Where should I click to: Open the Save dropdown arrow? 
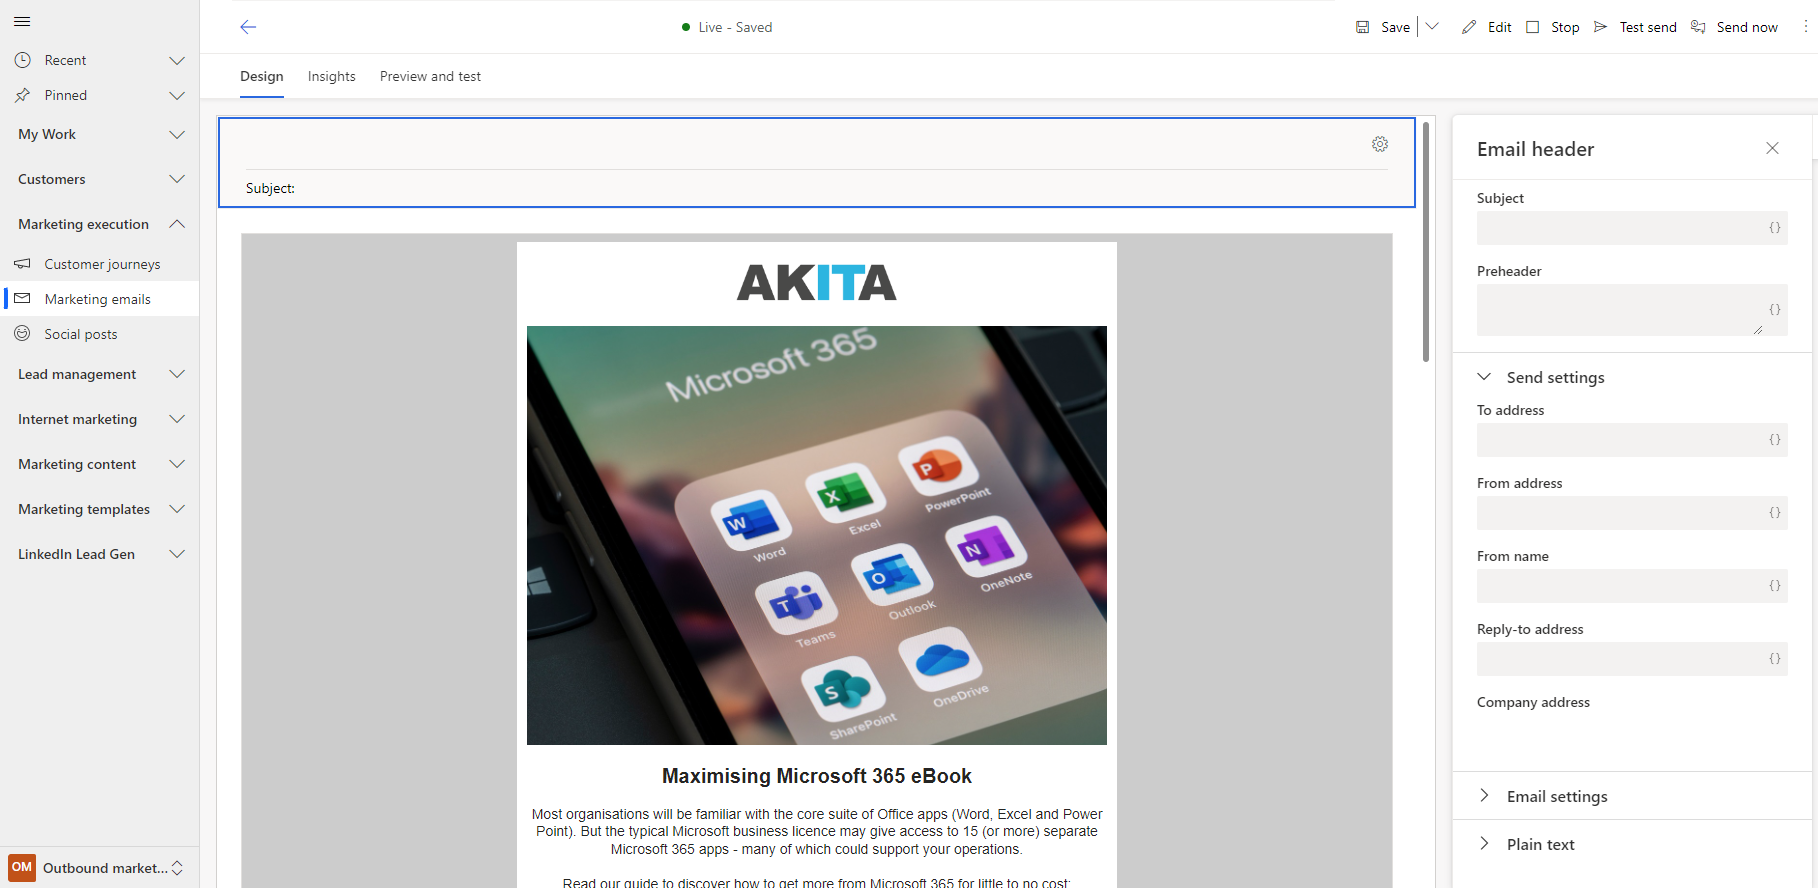tap(1432, 27)
